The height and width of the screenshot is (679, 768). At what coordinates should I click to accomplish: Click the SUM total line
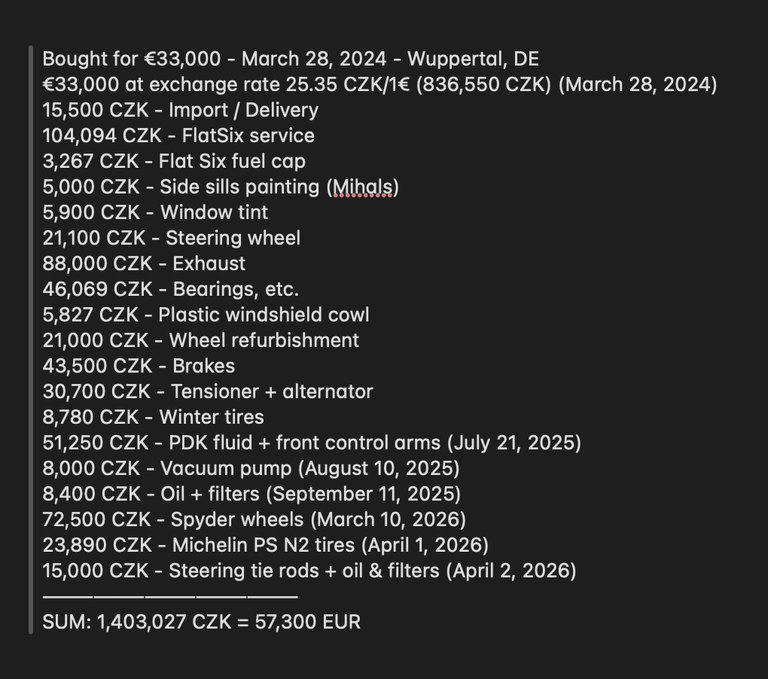(201, 622)
